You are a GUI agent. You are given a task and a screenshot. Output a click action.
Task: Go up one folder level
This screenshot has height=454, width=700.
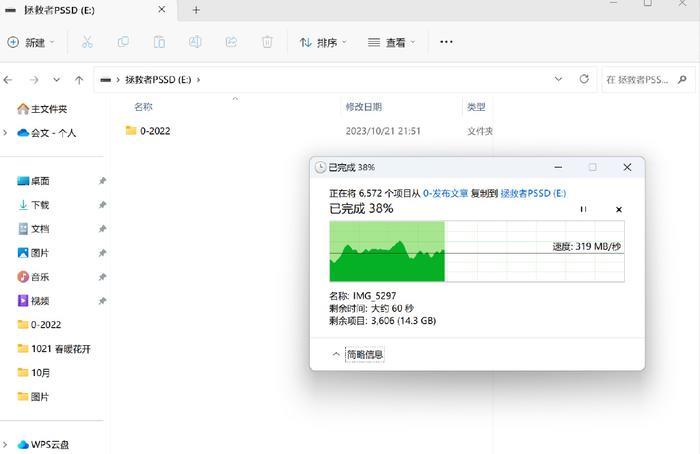(79, 80)
